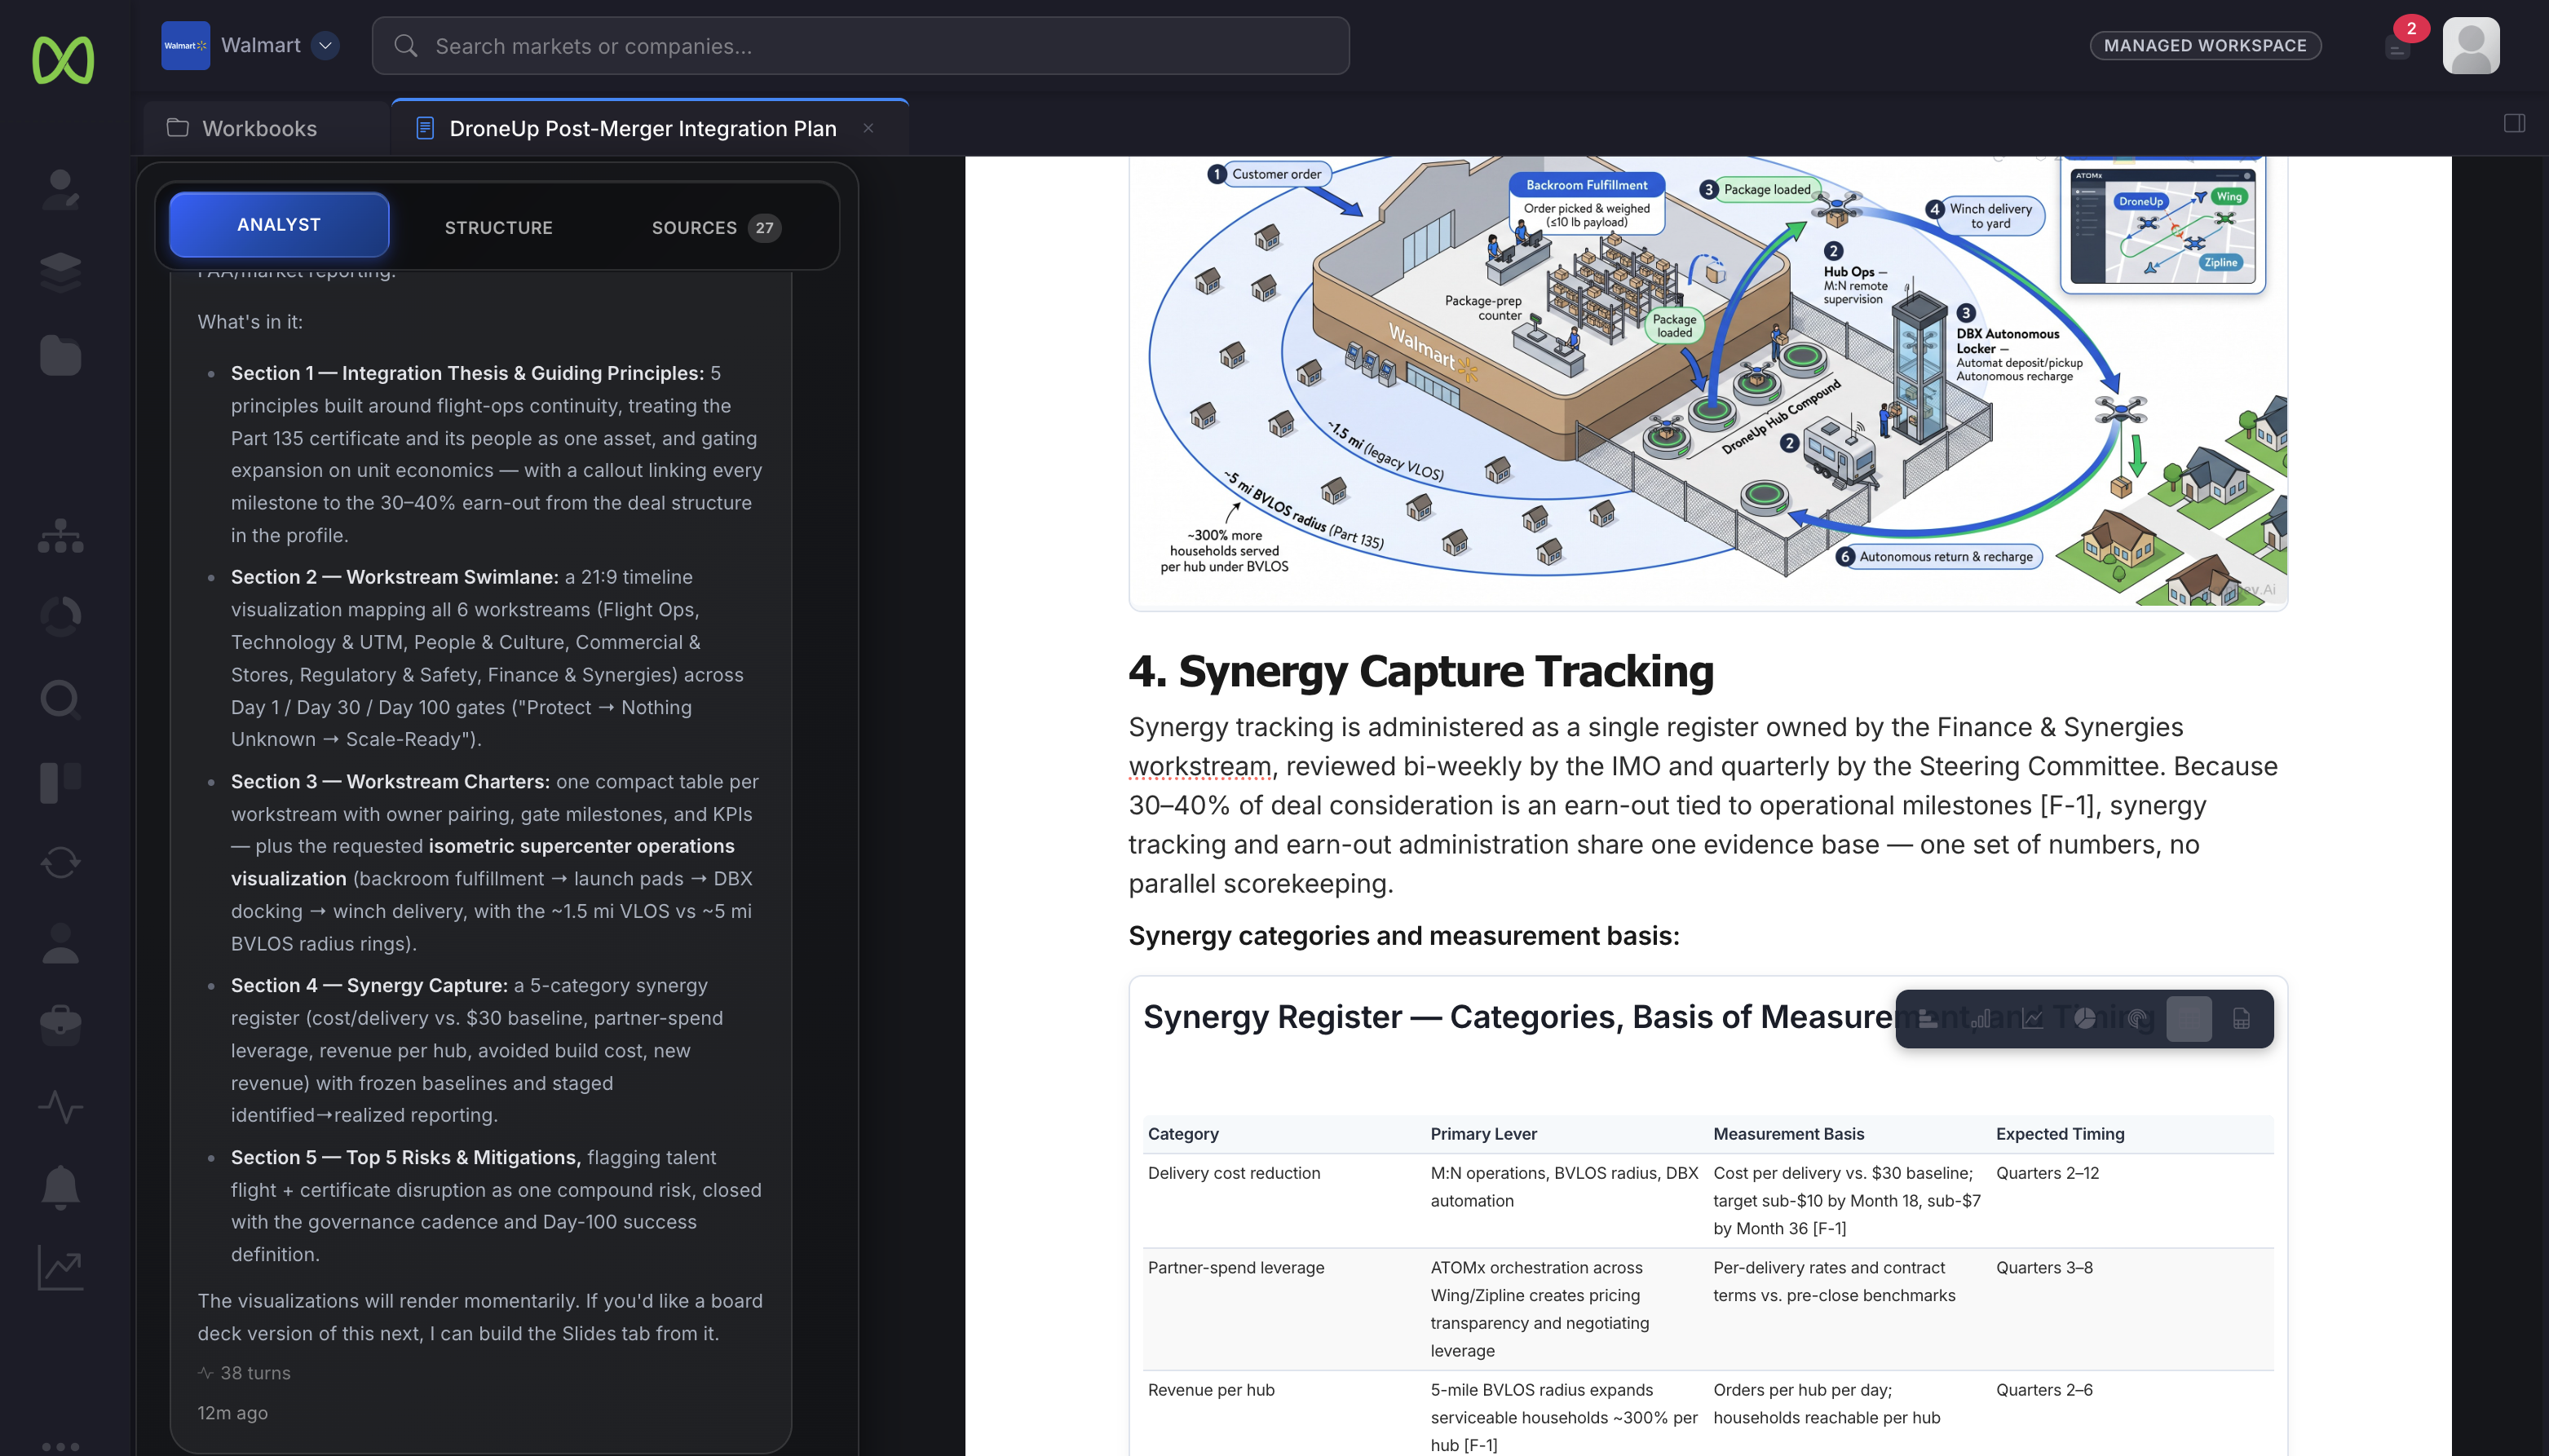Image resolution: width=2549 pixels, height=1456 pixels.
Task: Open the activity pulse sidebar icon
Action: 61,1107
